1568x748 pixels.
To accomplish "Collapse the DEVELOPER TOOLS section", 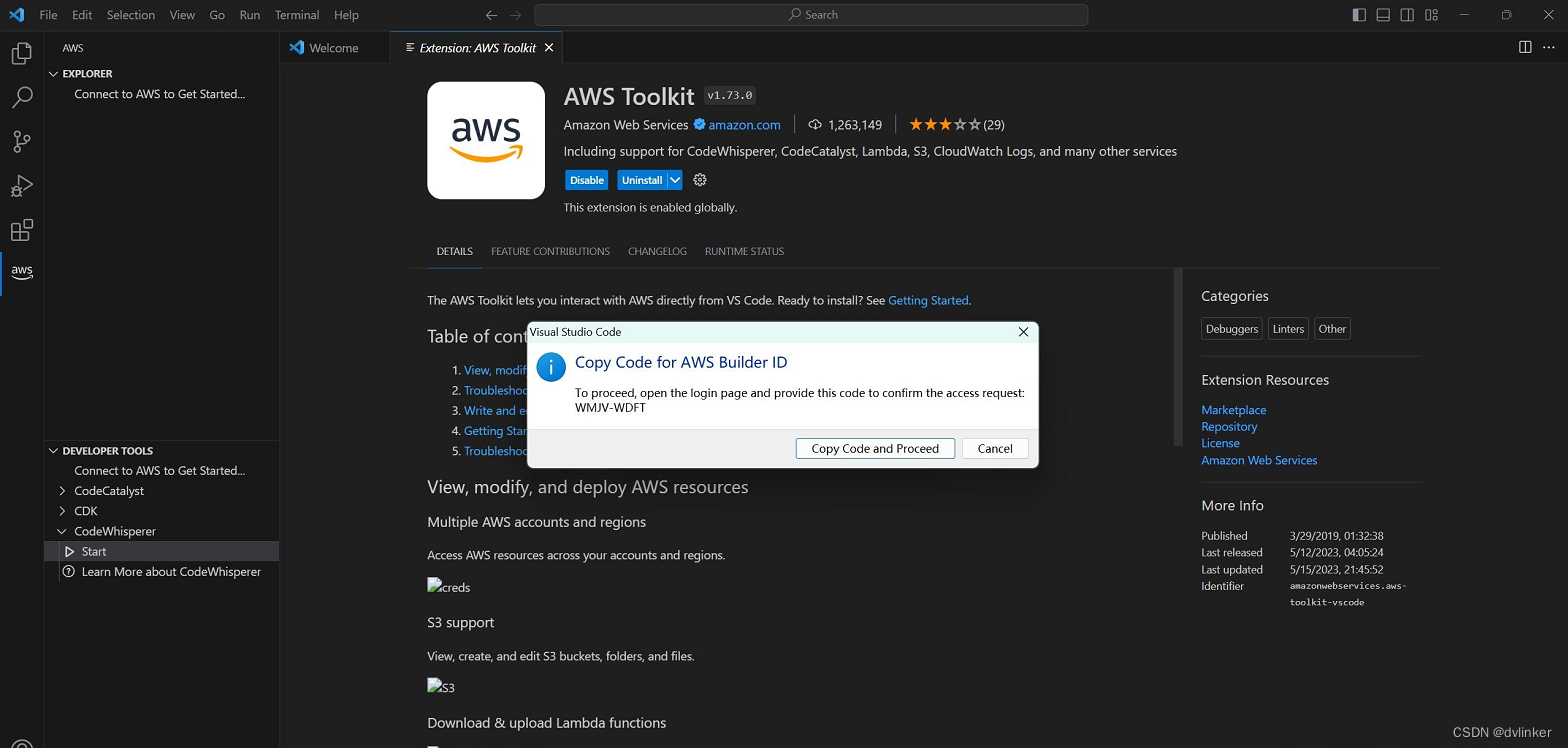I will pos(54,451).
